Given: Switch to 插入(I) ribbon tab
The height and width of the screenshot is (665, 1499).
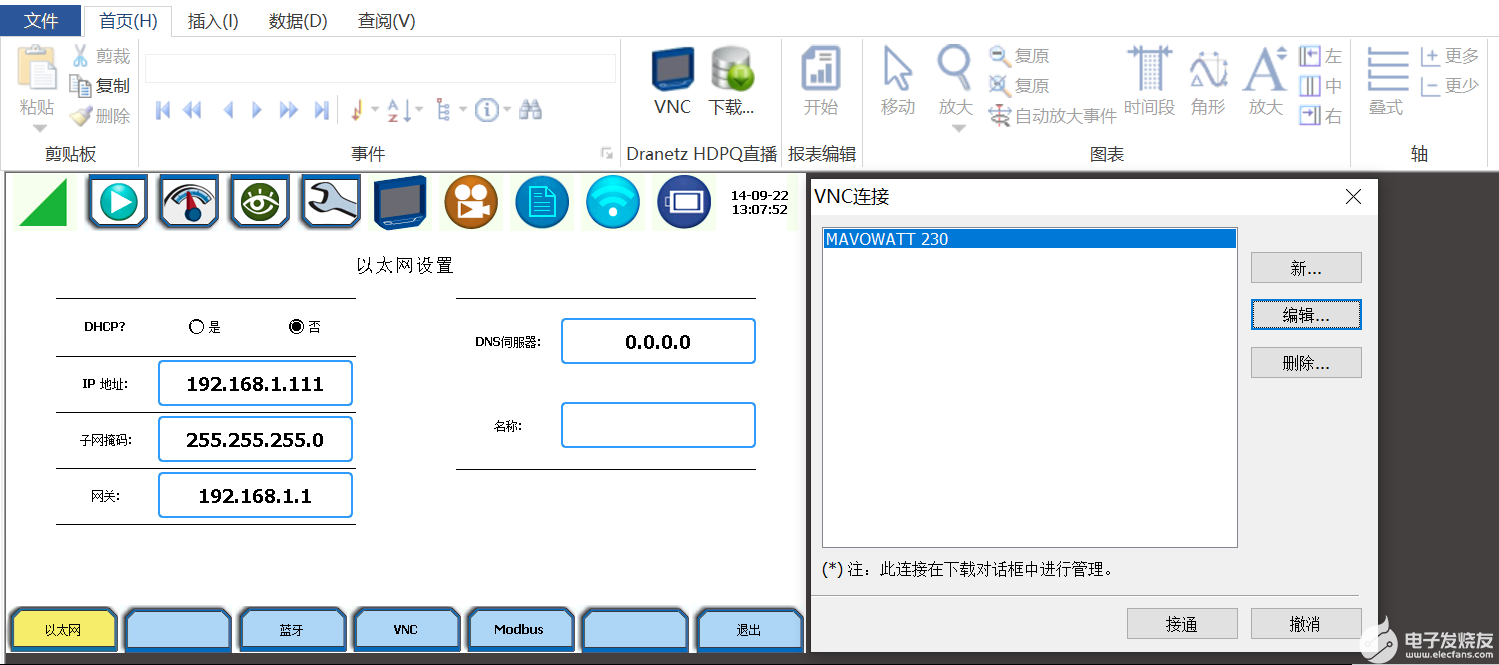Looking at the screenshot, I should coord(213,20).
